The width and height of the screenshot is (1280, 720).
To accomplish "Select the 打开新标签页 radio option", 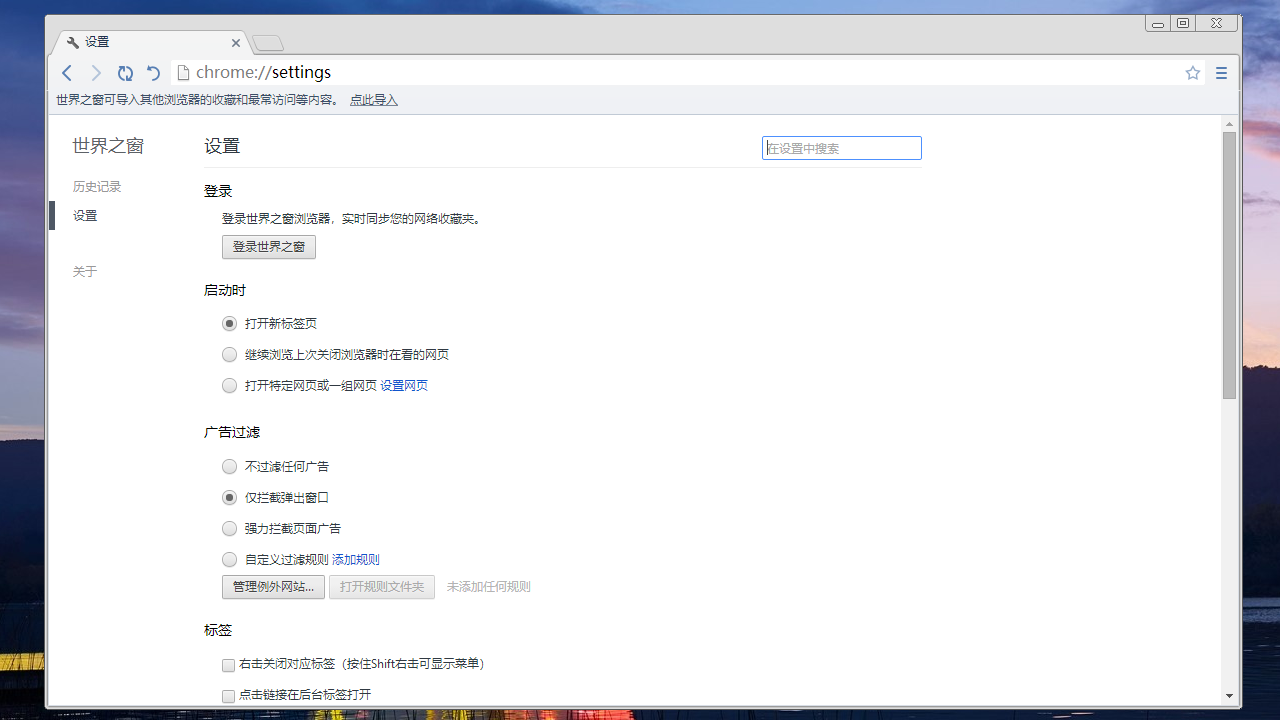I will 230,324.
